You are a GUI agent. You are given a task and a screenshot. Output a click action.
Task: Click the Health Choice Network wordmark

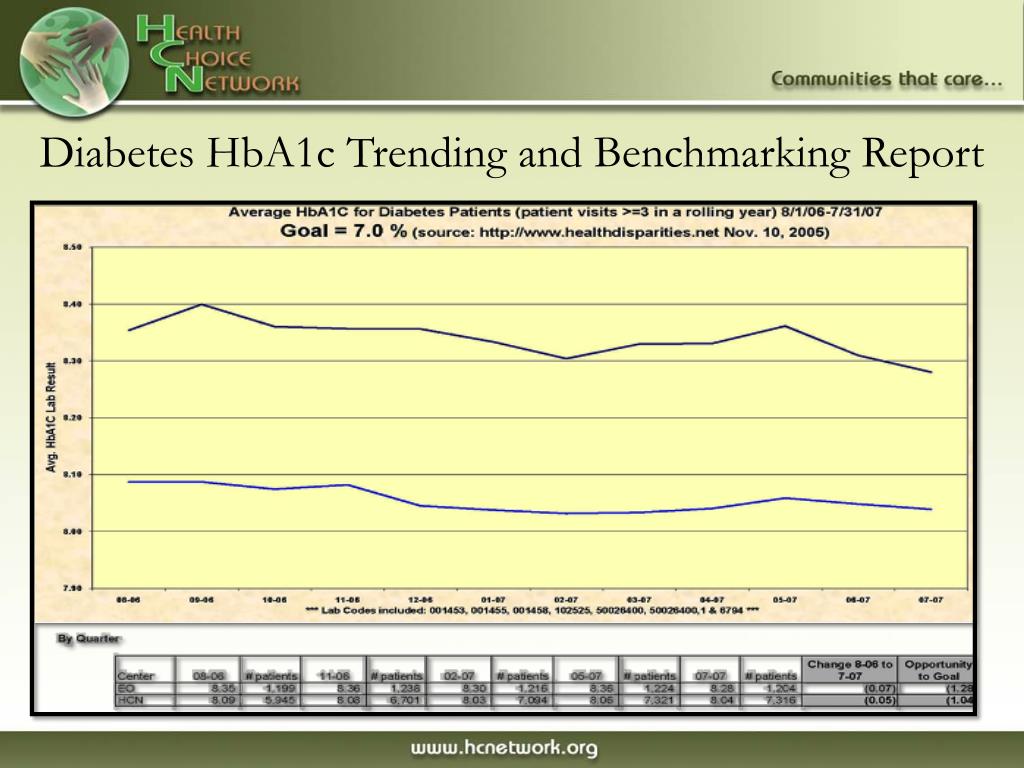[218, 54]
